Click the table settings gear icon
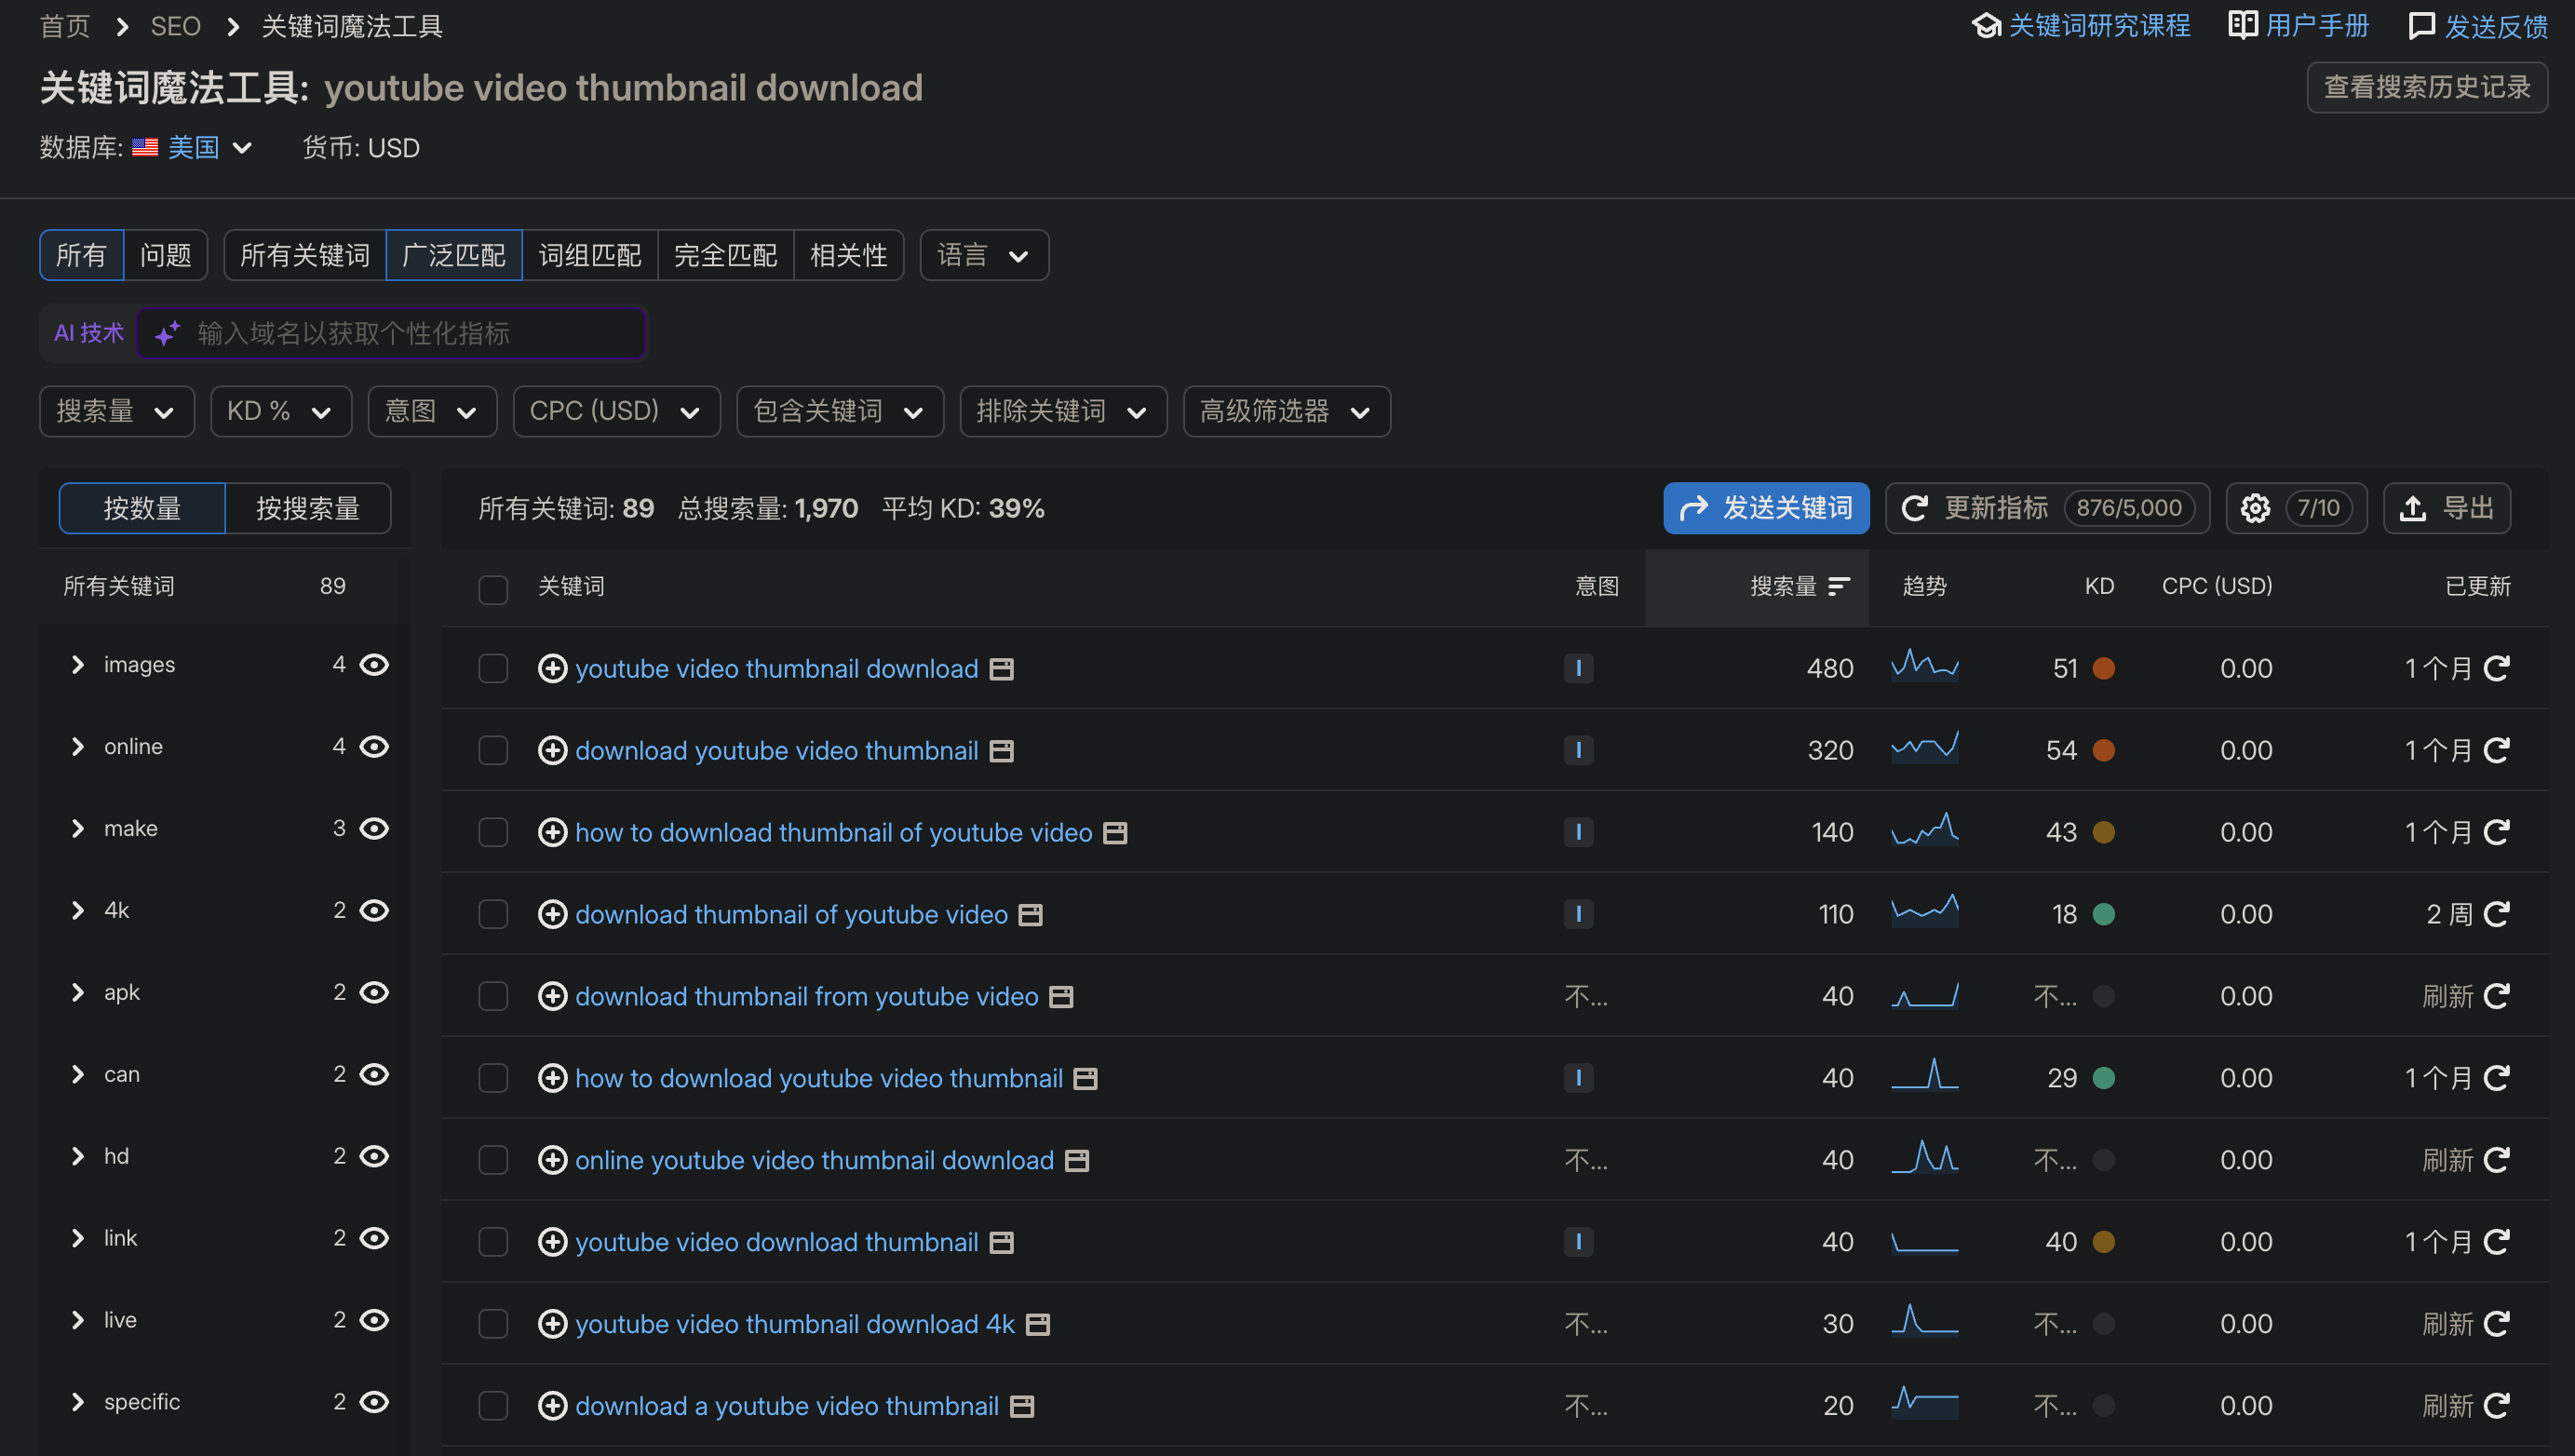The width and height of the screenshot is (2575, 1456). pos(2254,508)
